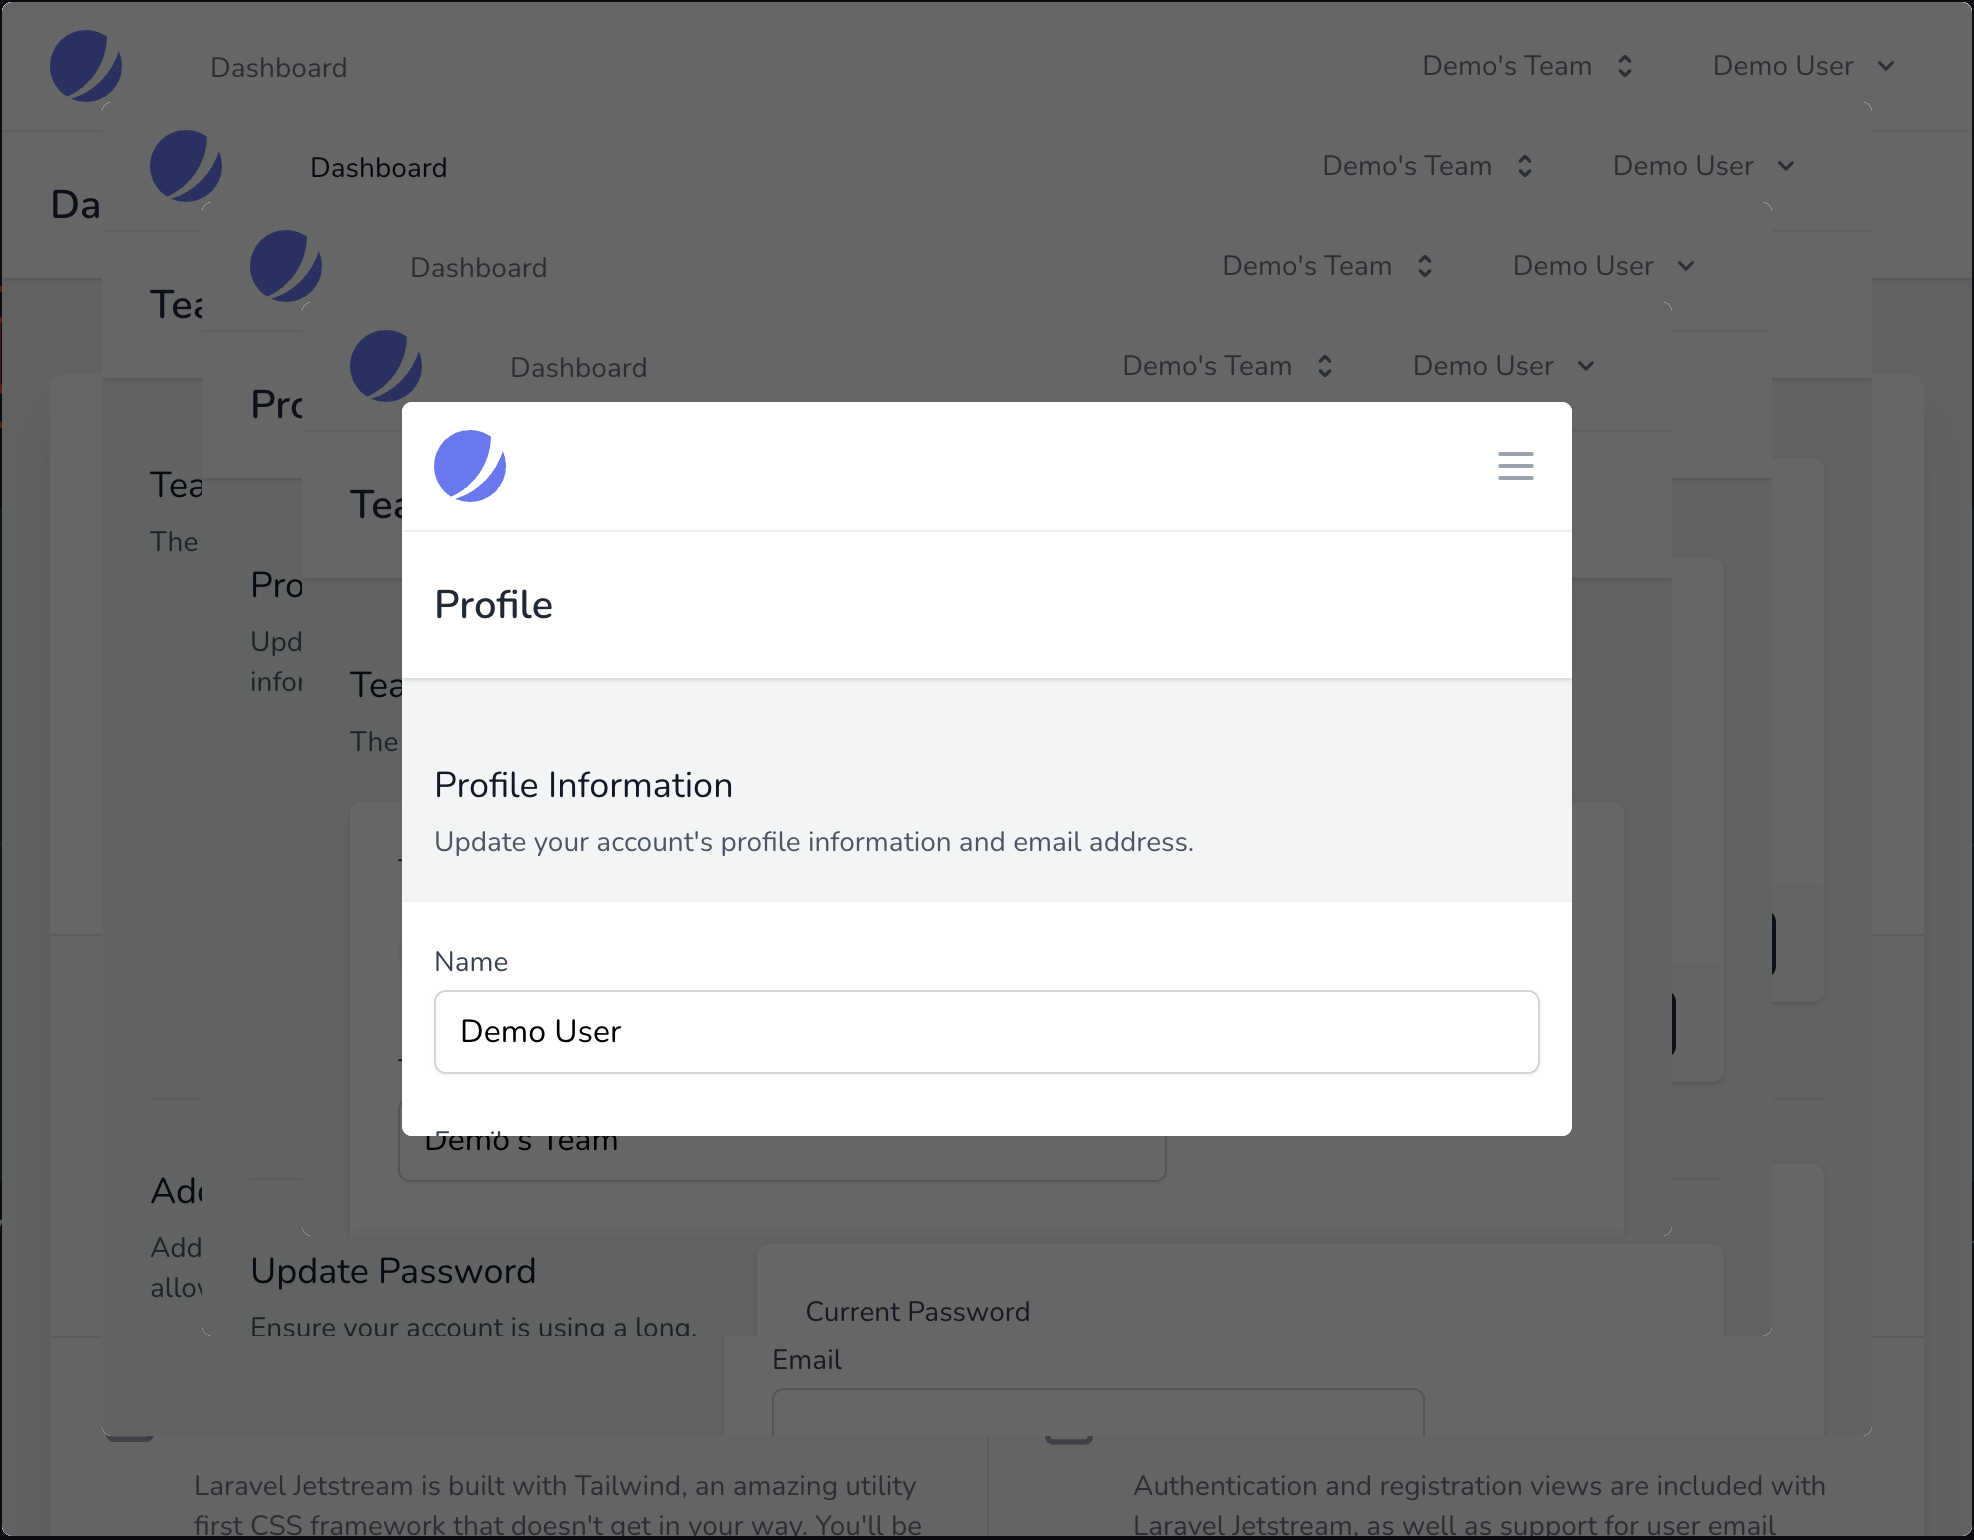Select the bold Dashboard nav link

(379, 168)
